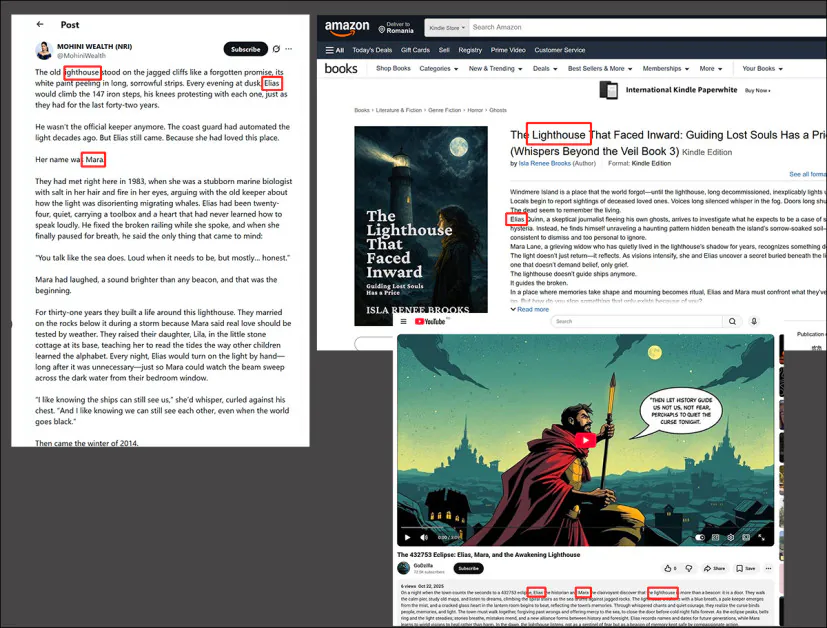Image resolution: width=827 pixels, height=628 pixels.
Task: Go back using the arrow in the Post window
Action: point(40,24)
